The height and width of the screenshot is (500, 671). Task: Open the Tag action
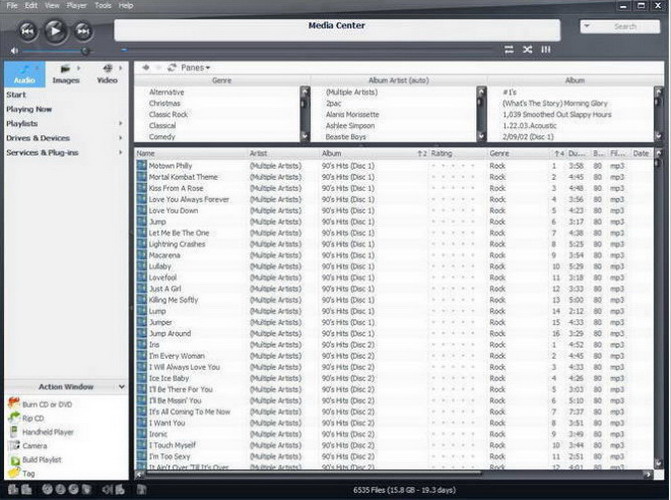pyautogui.click(x=21, y=473)
